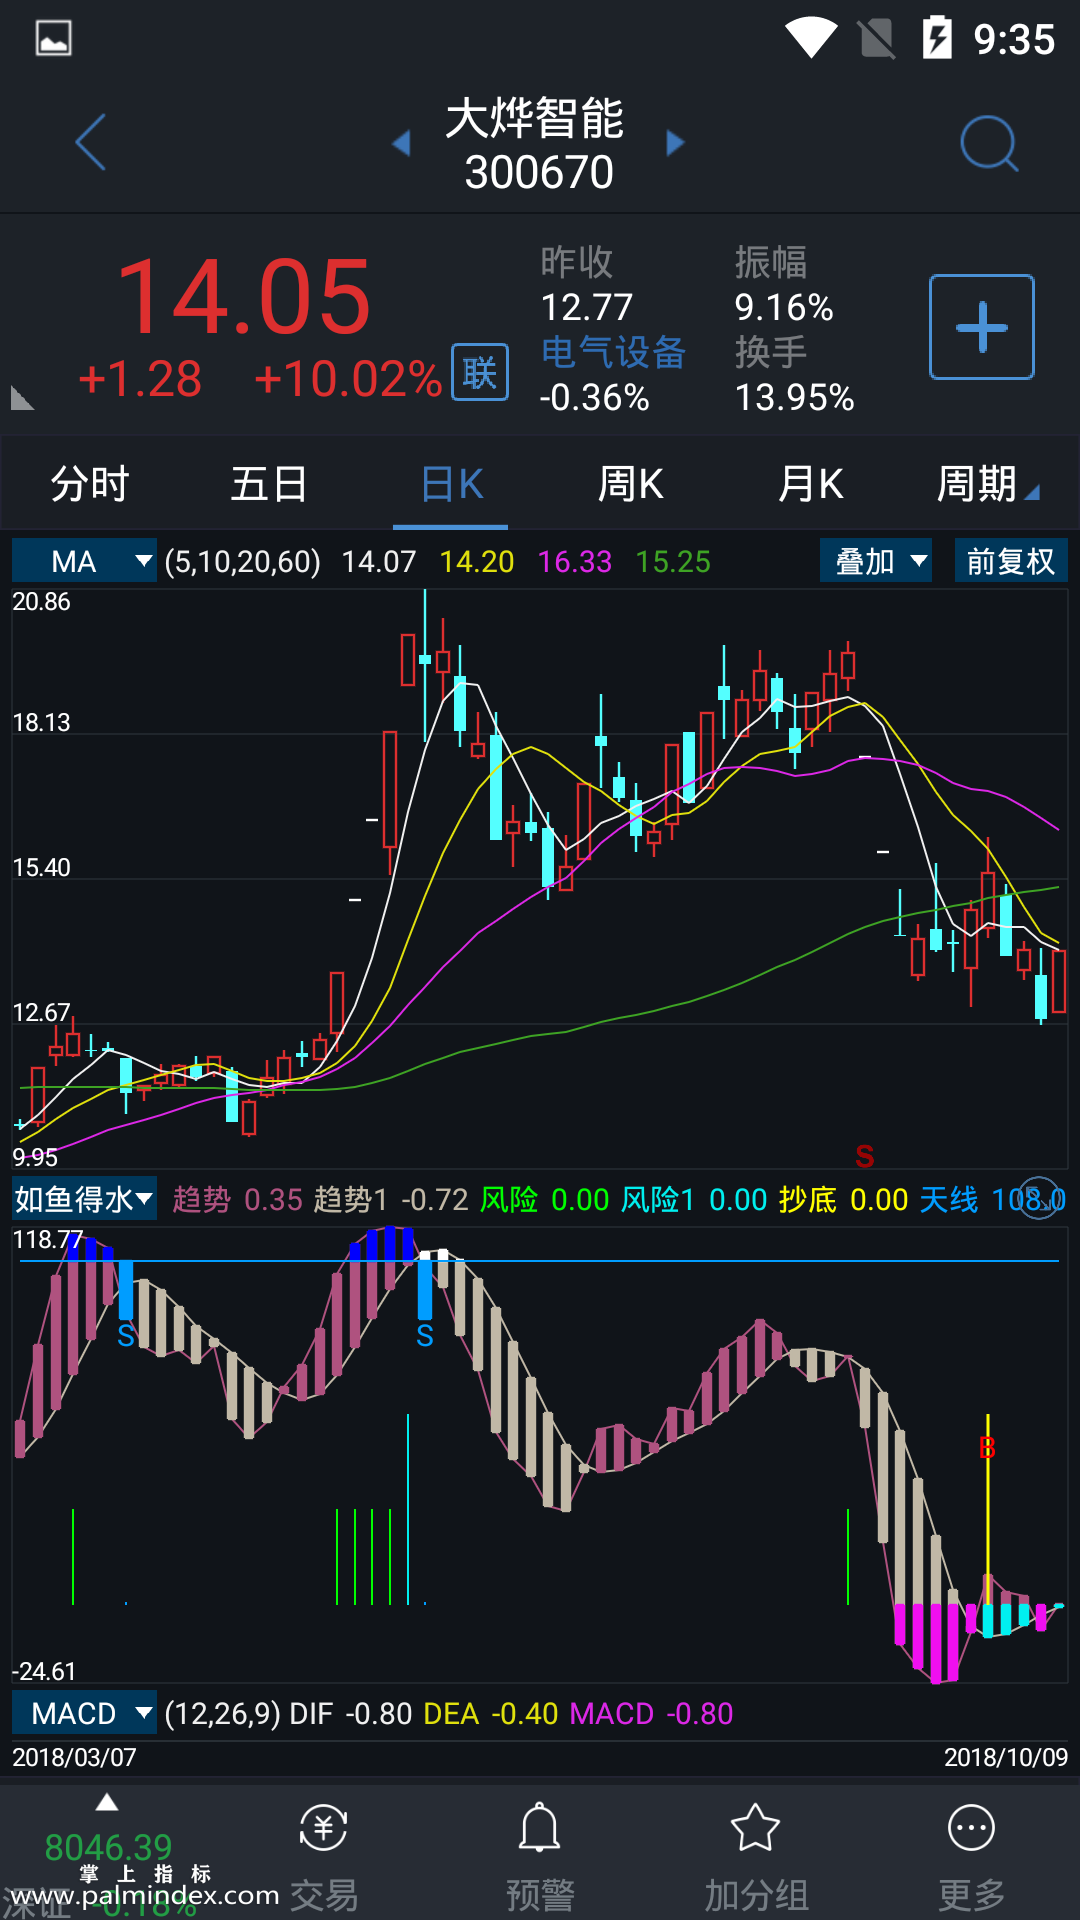Open the 叠加 overlay dropdown
The height and width of the screenshot is (1920, 1080).
click(x=876, y=561)
